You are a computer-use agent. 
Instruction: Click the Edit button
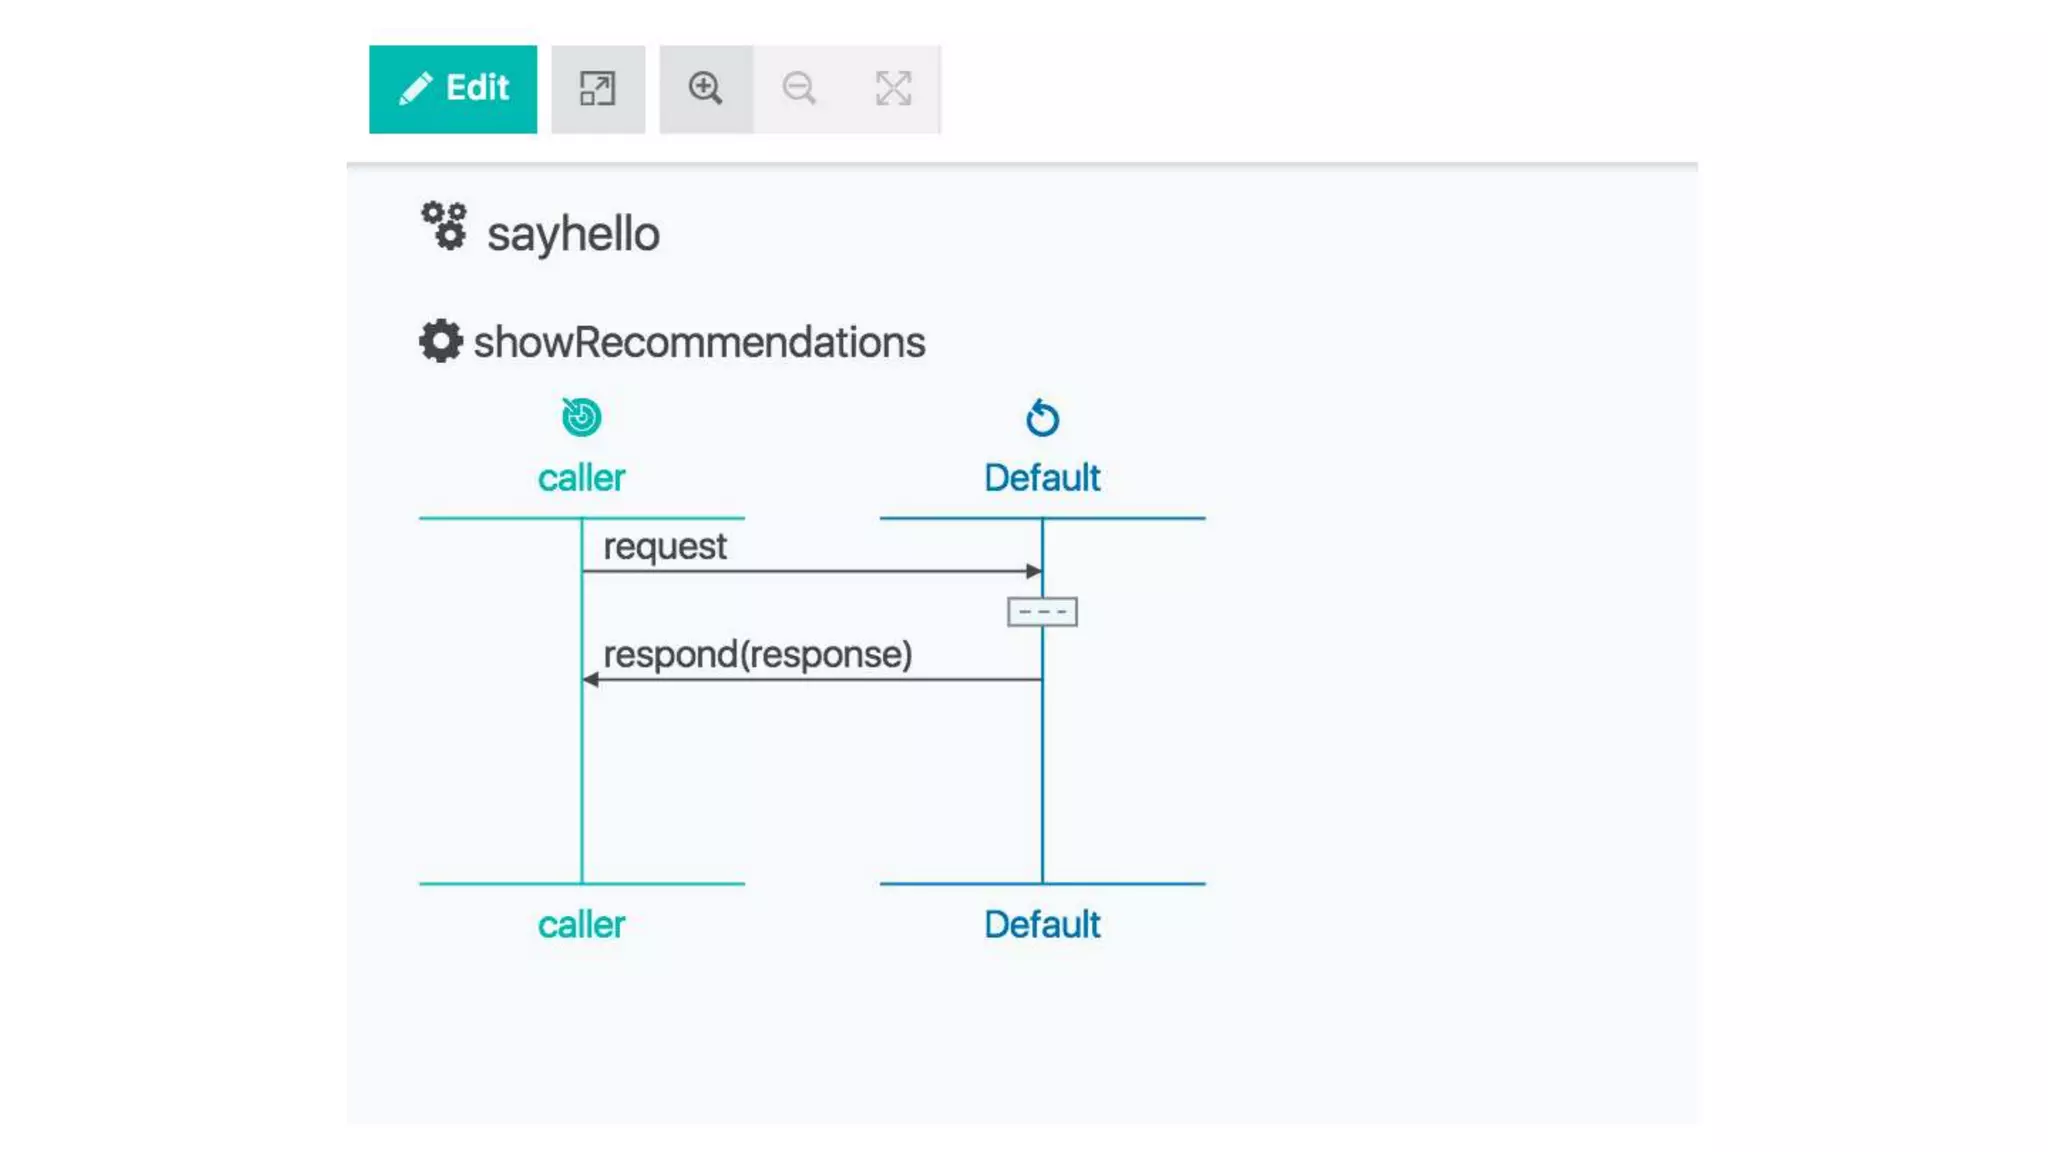point(453,89)
